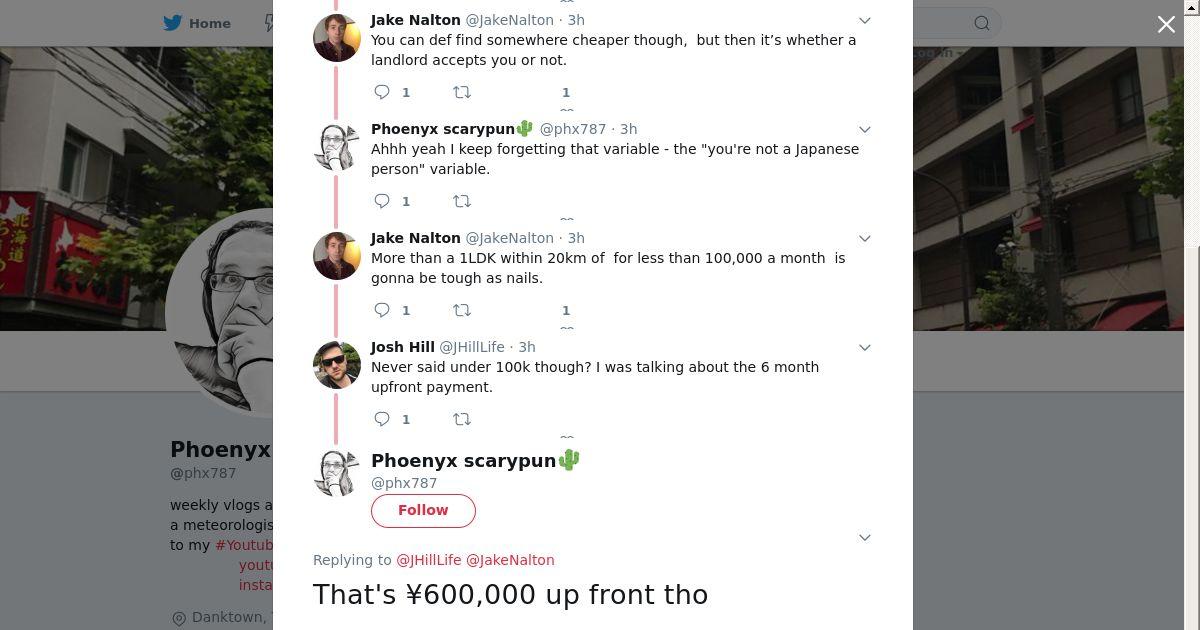Retweet Jake Nalton's landlord tweet
Screen dimensions: 1200x630
[462, 92]
